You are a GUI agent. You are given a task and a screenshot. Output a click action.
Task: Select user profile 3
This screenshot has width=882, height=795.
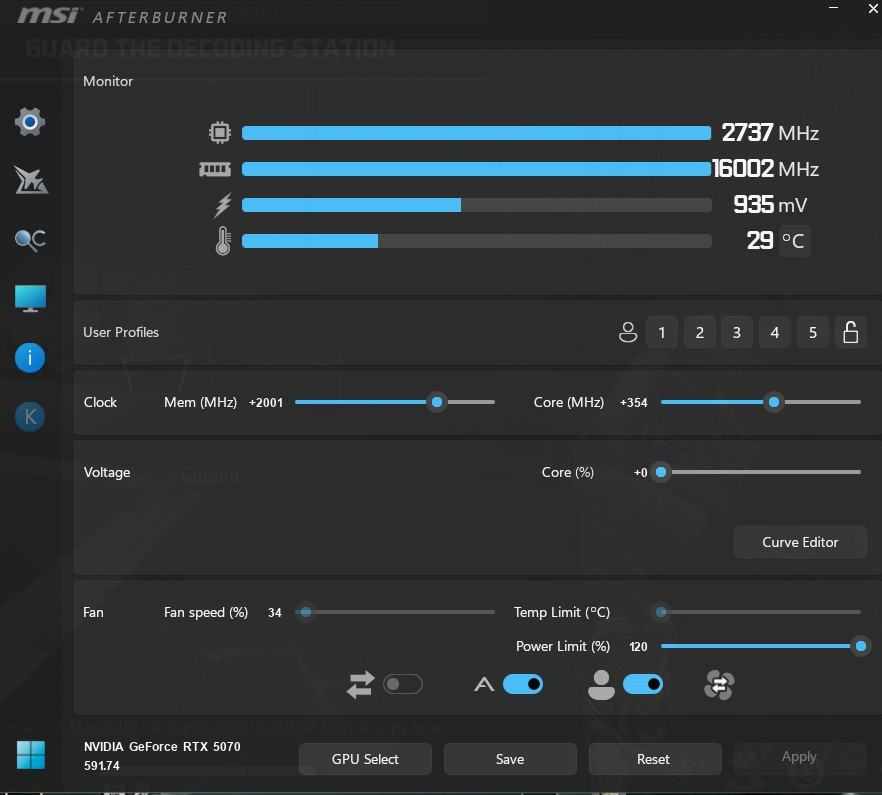tap(737, 333)
